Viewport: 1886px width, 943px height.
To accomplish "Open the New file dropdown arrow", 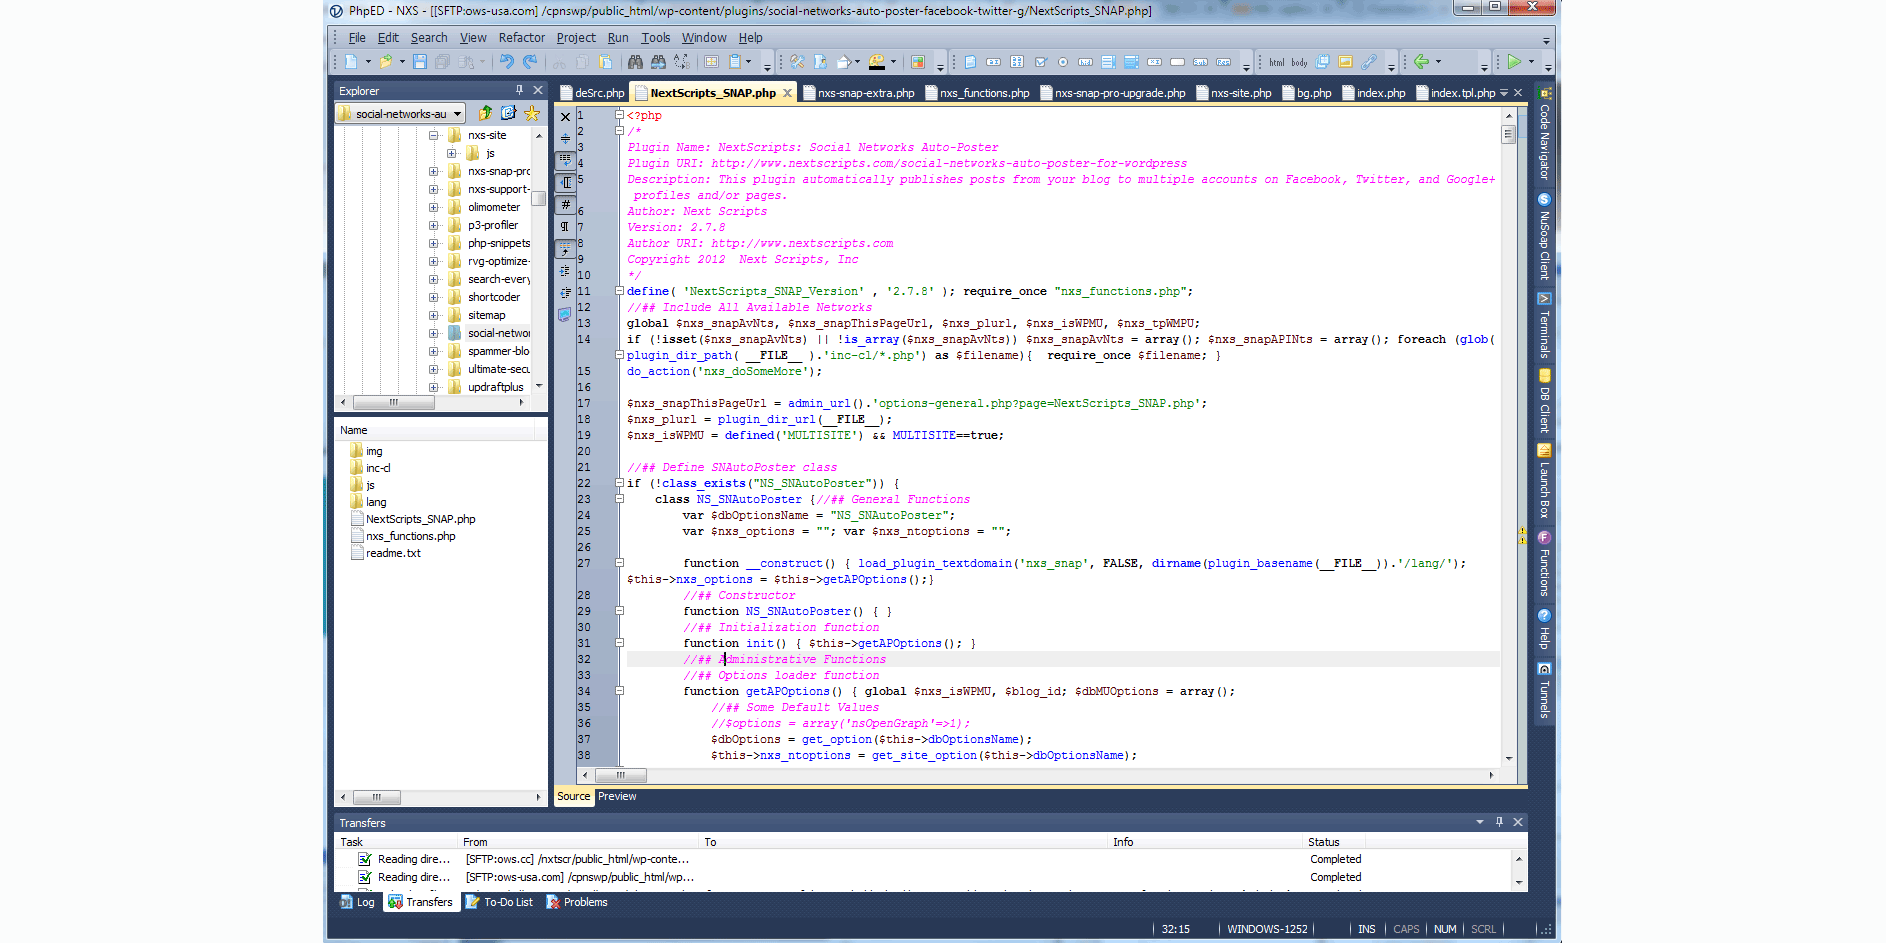I will [x=368, y=62].
